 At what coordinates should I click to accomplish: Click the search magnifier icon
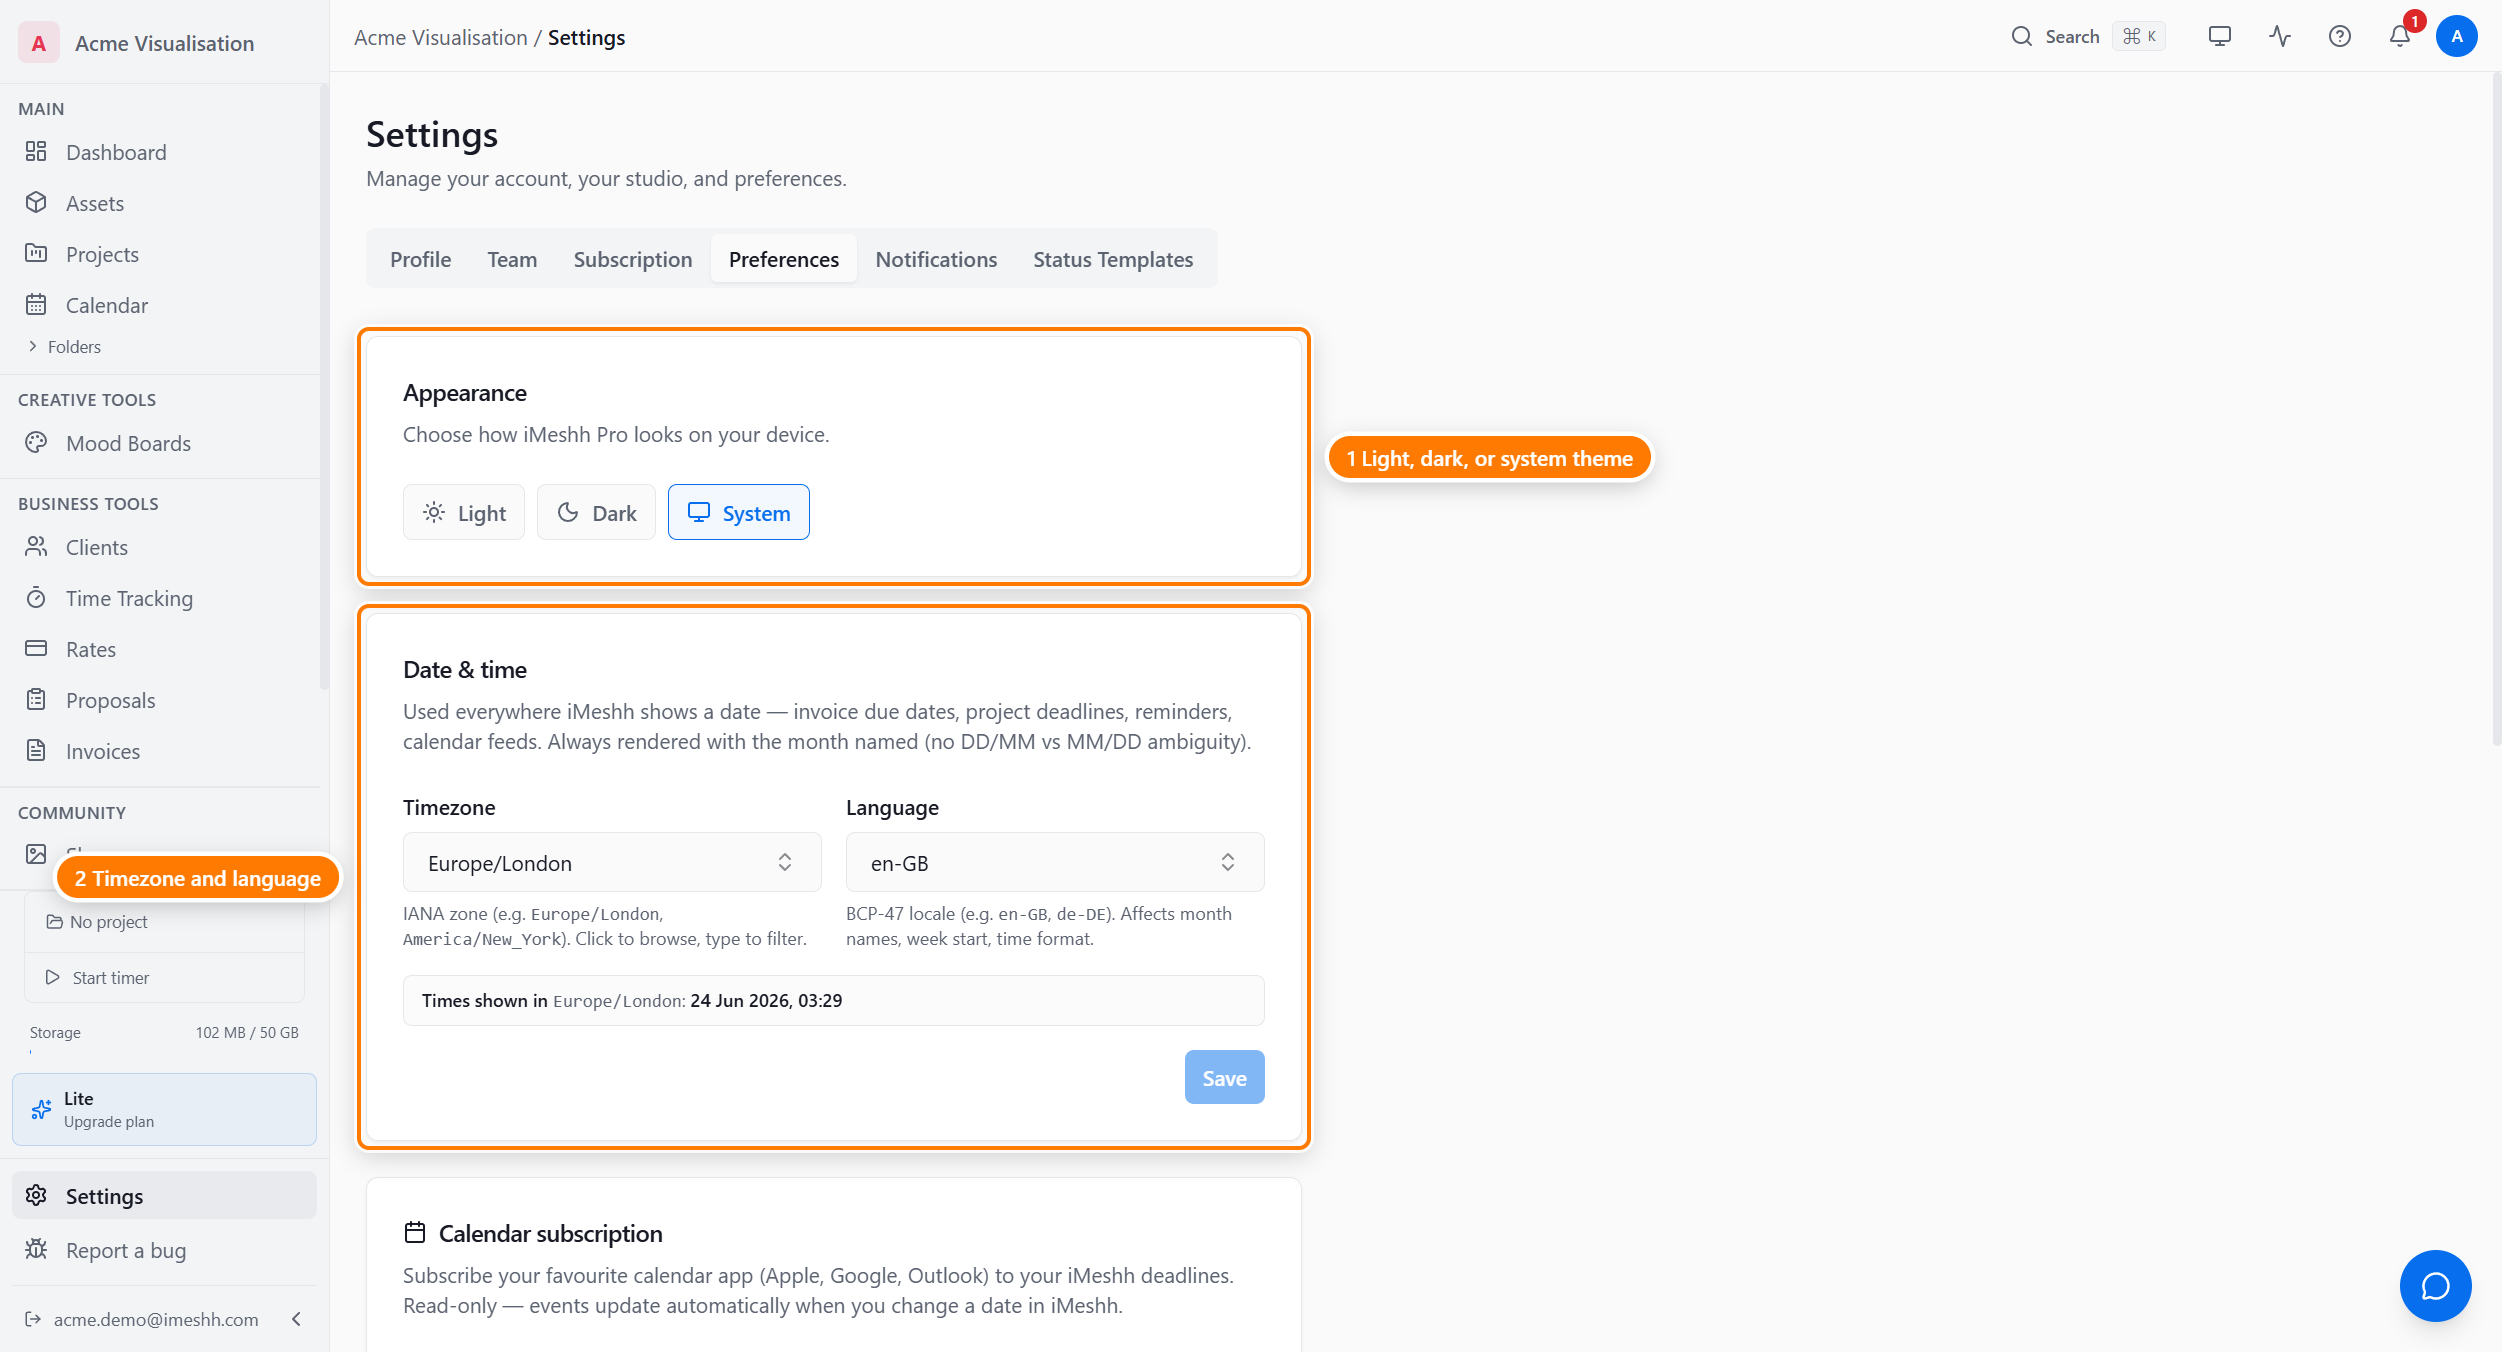(x=2022, y=36)
